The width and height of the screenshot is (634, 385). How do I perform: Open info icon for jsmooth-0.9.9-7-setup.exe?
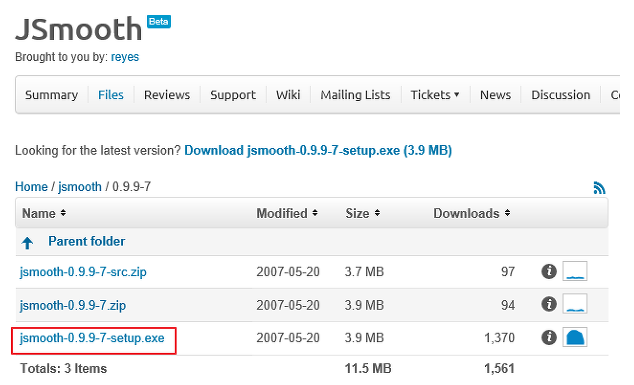tap(549, 337)
